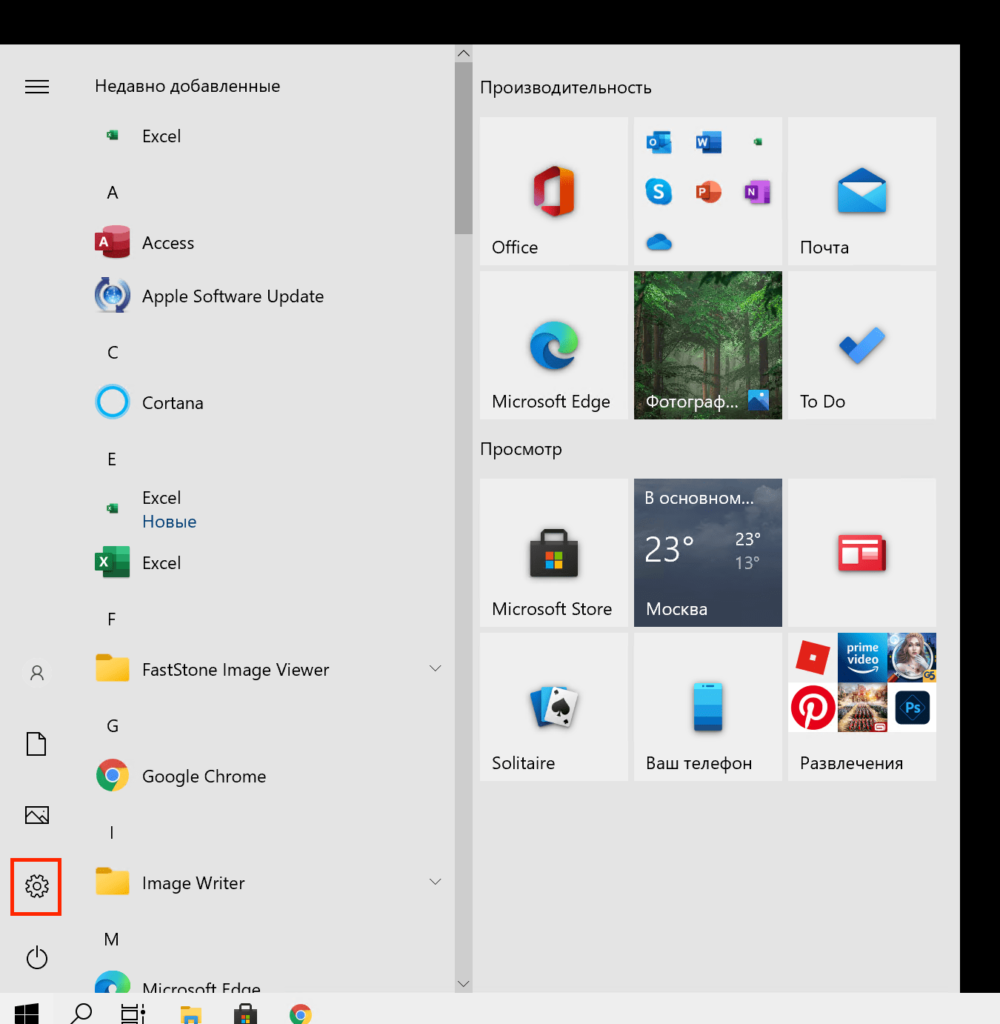Expand the hamburger menu in Start
Image resolution: width=1000 pixels, height=1024 pixels.
pos(37,86)
